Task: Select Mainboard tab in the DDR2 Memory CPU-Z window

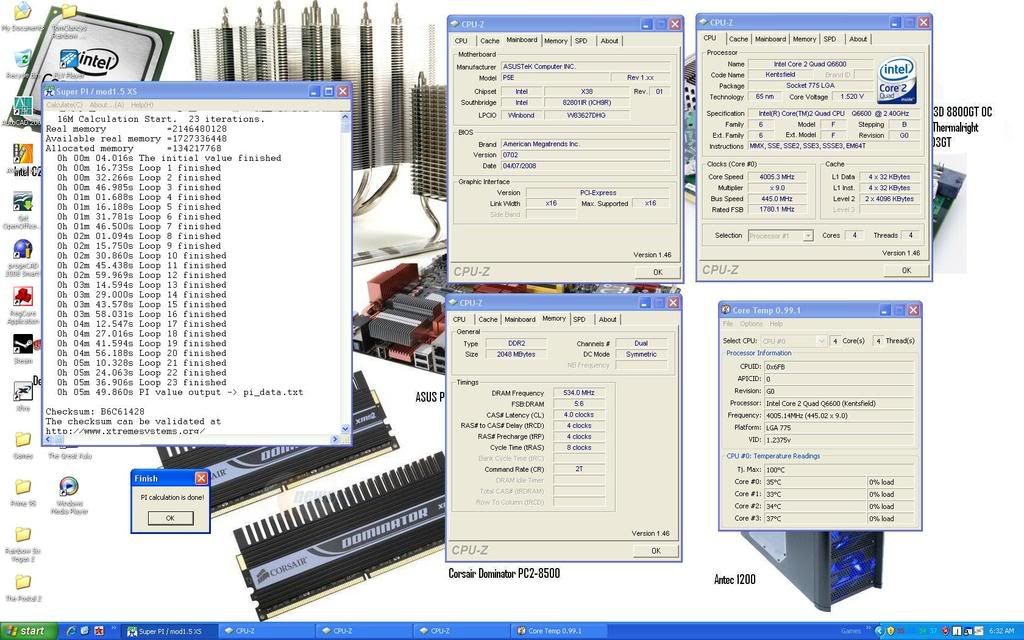Action: [x=520, y=319]
